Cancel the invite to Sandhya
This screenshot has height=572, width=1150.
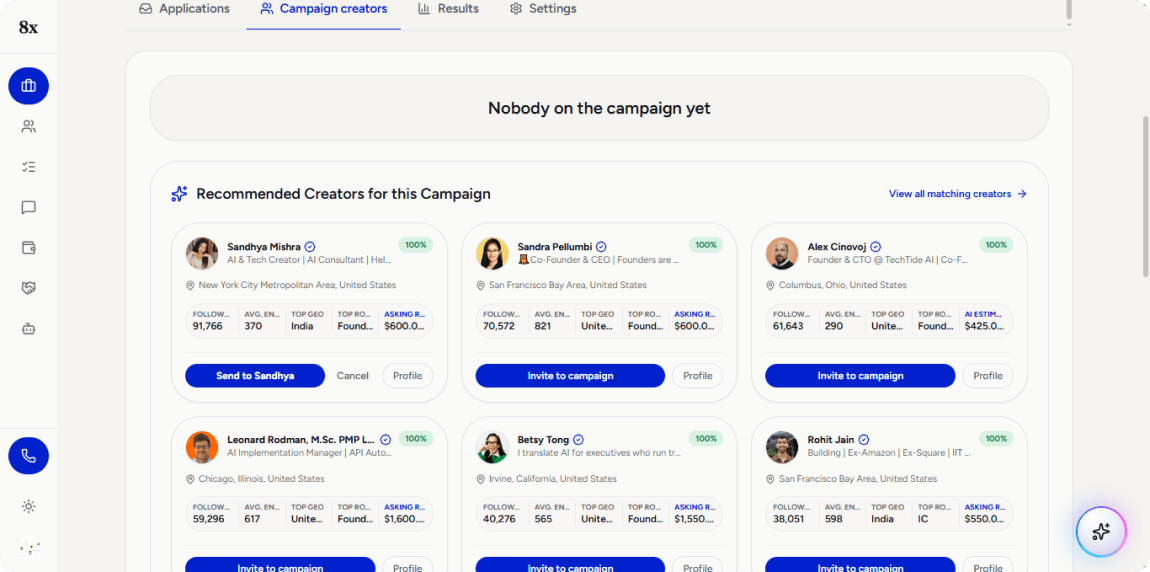[353, 375]
